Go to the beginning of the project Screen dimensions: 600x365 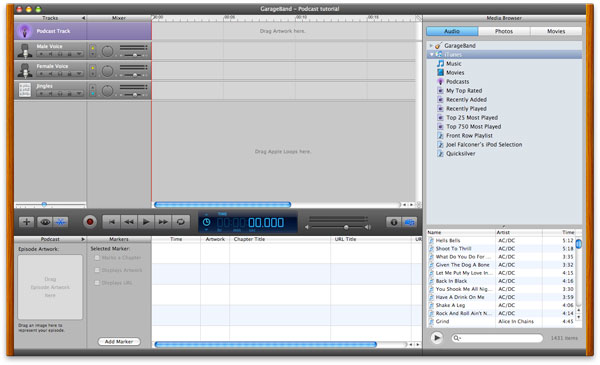click(111, 222)
